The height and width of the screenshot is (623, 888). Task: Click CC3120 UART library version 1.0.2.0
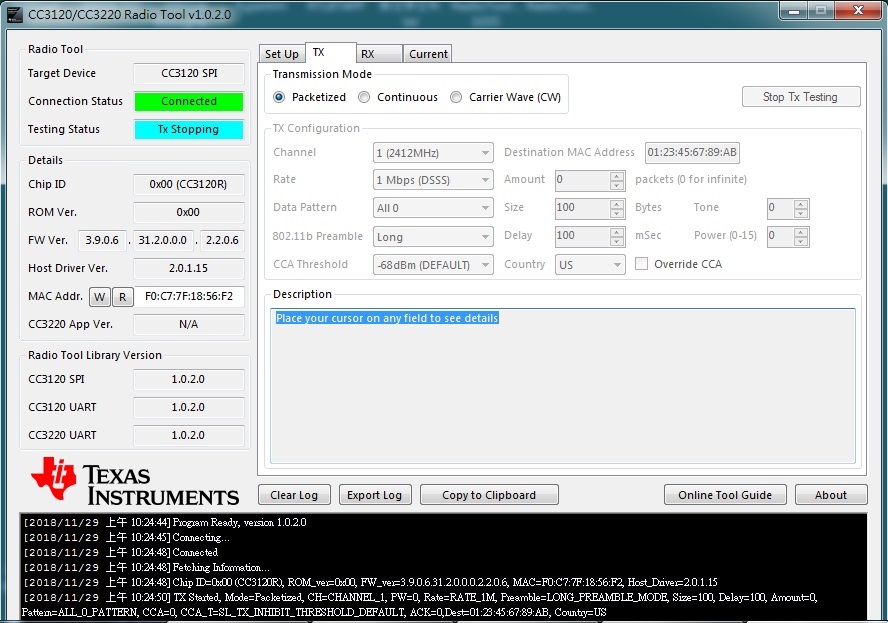(x=189, y=407)
